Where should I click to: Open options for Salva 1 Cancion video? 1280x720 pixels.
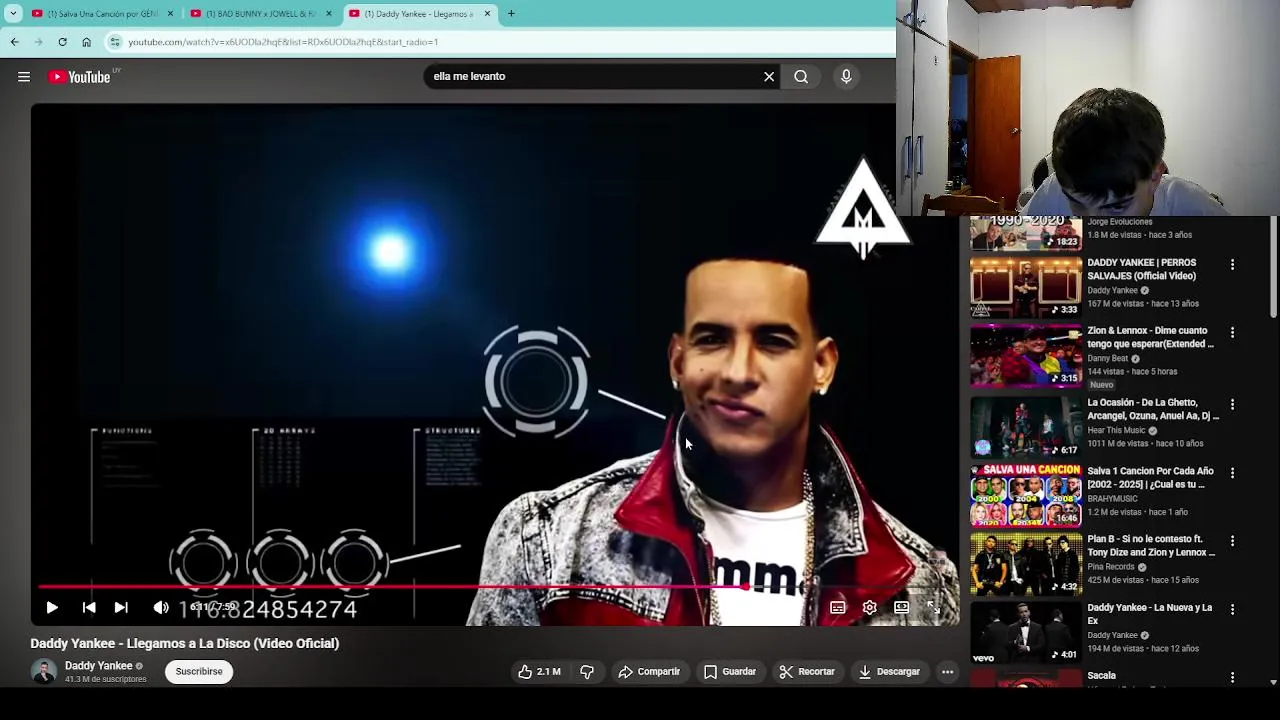[x=1232, y=472]
